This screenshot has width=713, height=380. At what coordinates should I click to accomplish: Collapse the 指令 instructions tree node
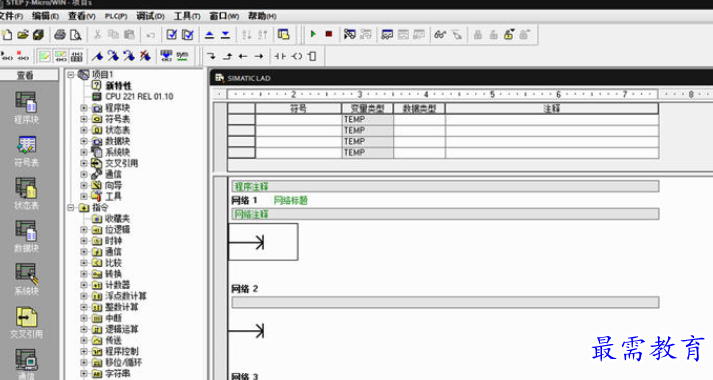71,208
